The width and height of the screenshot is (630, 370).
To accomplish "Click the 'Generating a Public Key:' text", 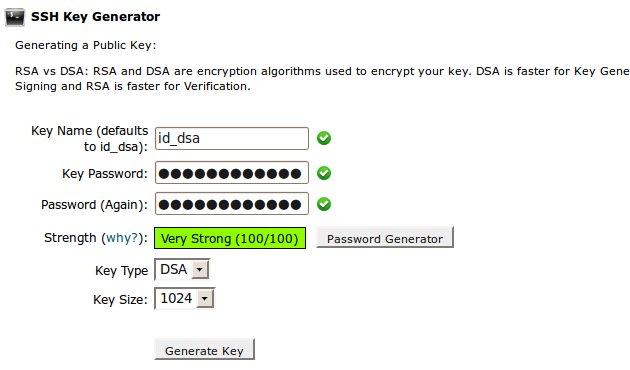I will 86,45.
